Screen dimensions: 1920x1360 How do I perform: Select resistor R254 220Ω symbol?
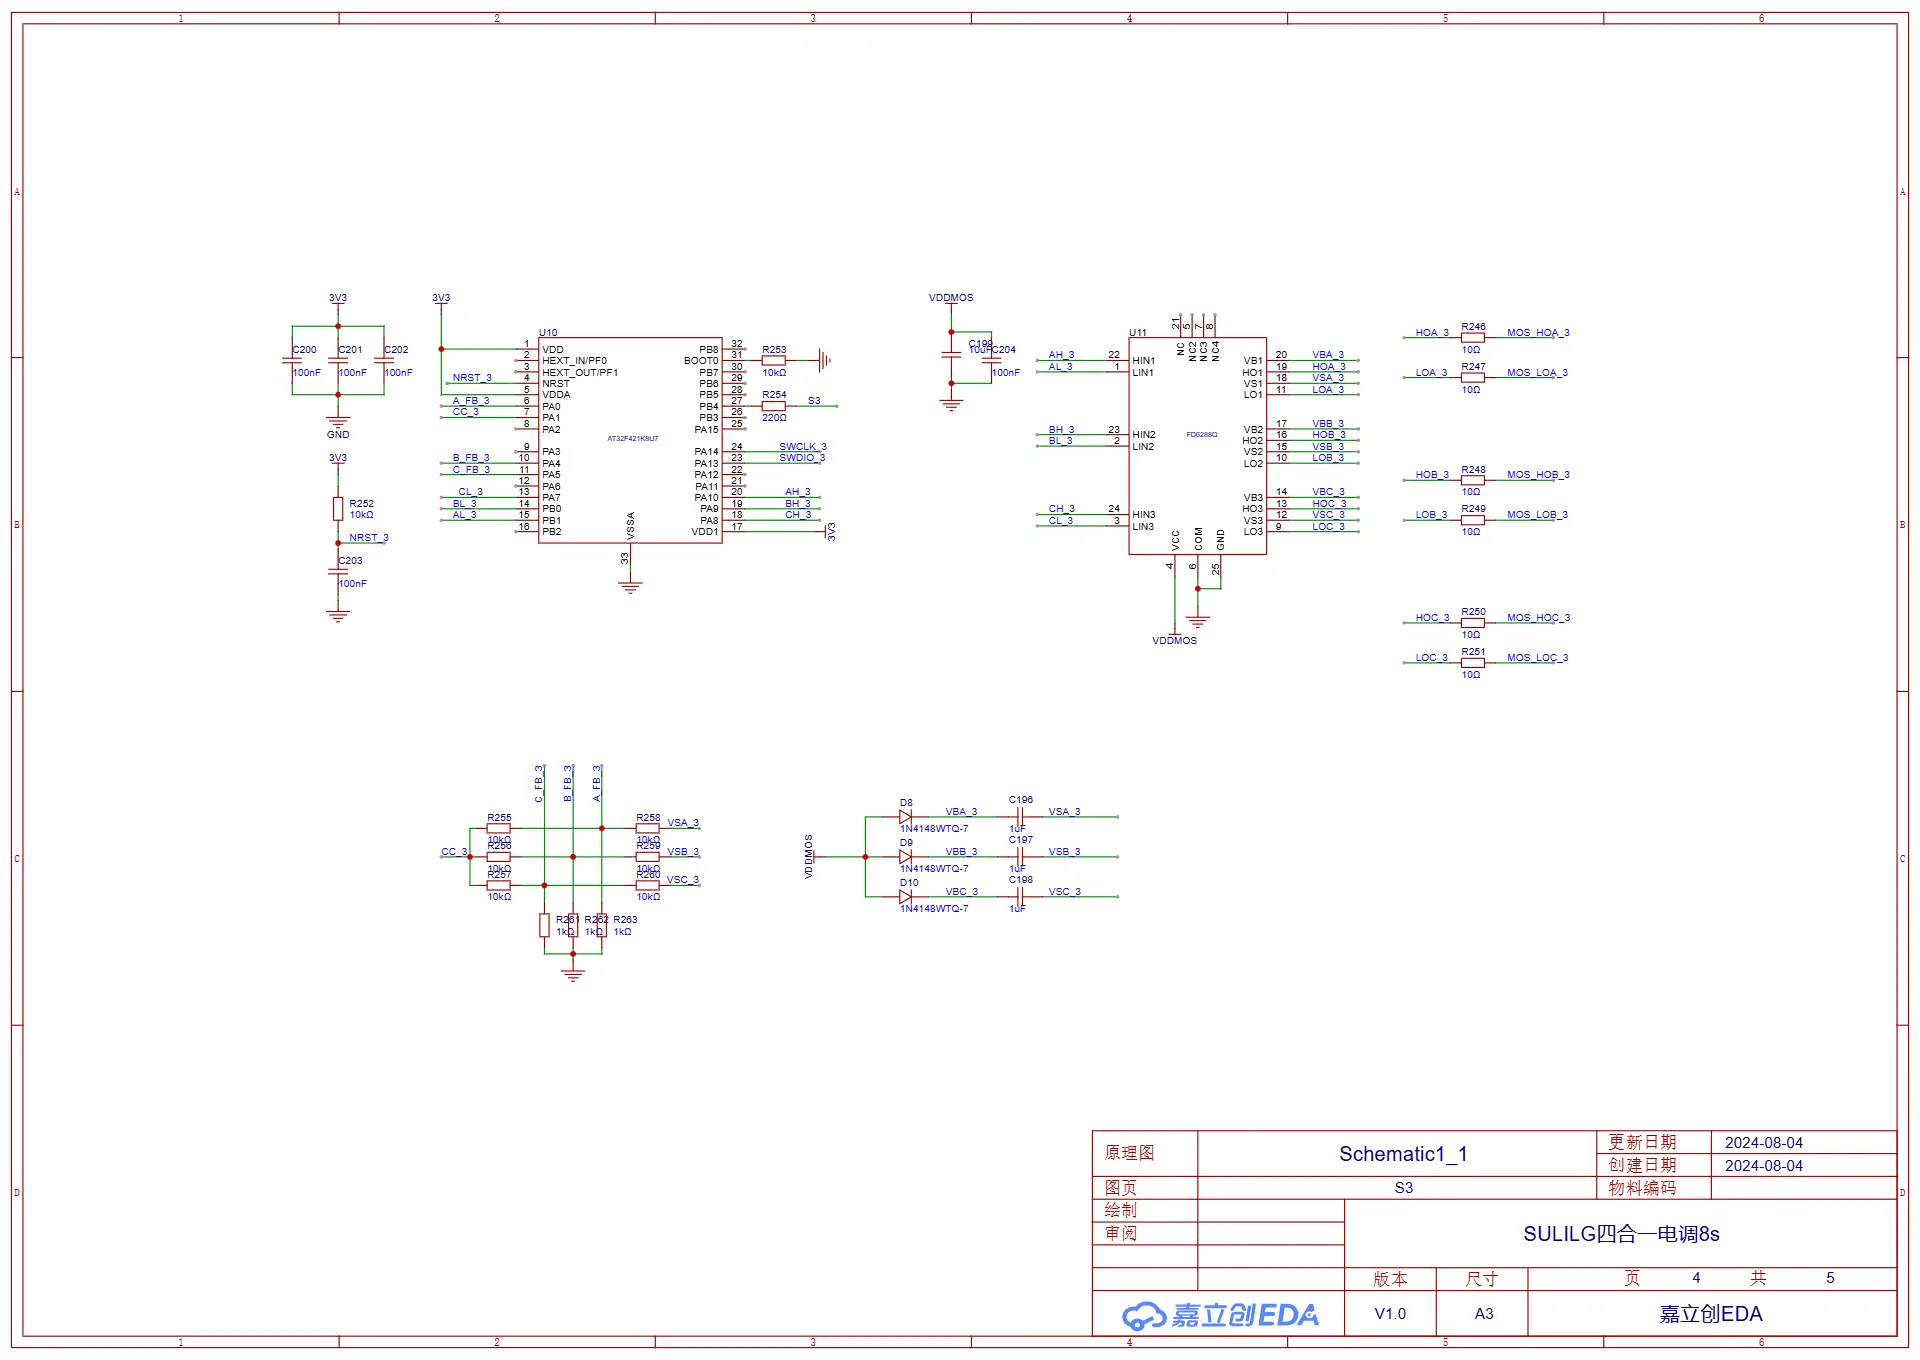[x=773, y=406]
